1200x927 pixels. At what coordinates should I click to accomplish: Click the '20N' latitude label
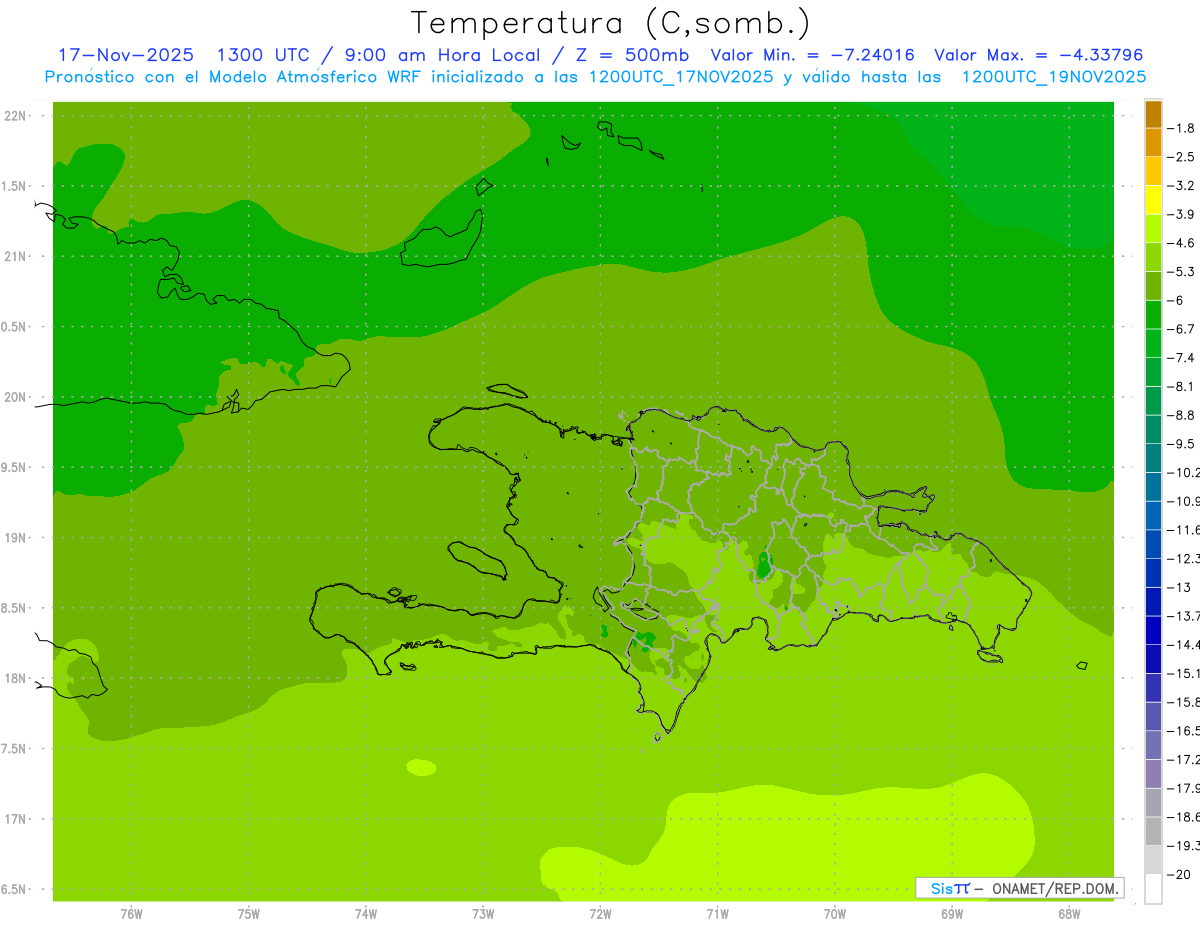pos(16,397)
